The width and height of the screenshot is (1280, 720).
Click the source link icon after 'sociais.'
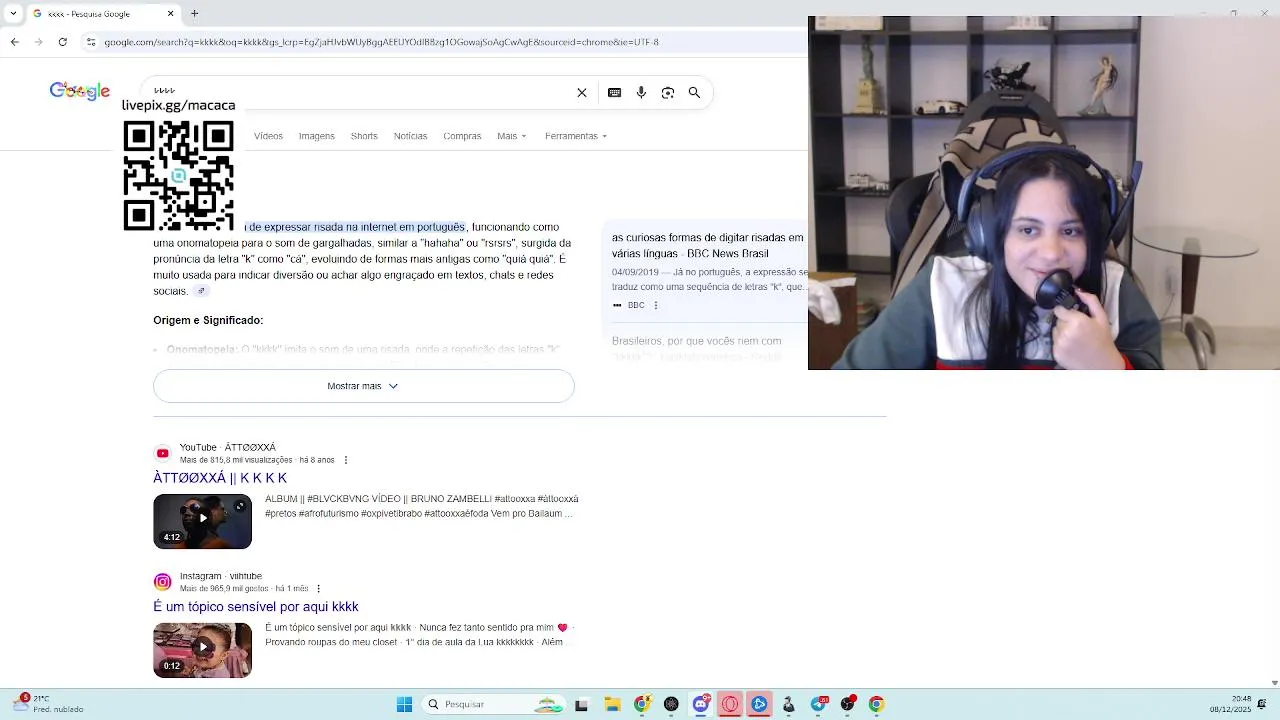click(201, 291)
